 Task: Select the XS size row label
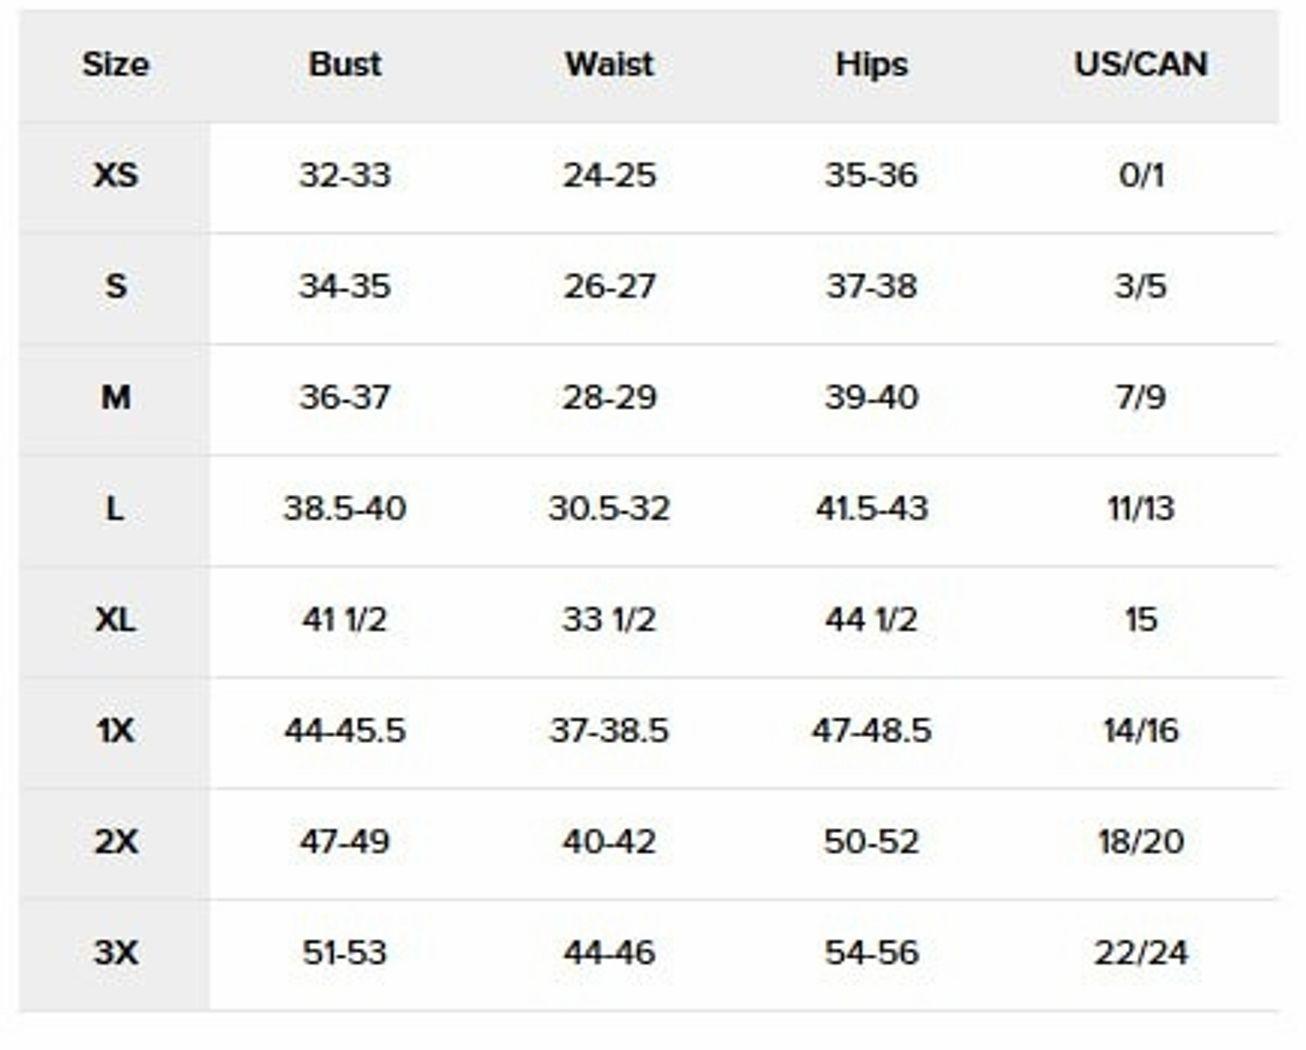coord(115,176)
